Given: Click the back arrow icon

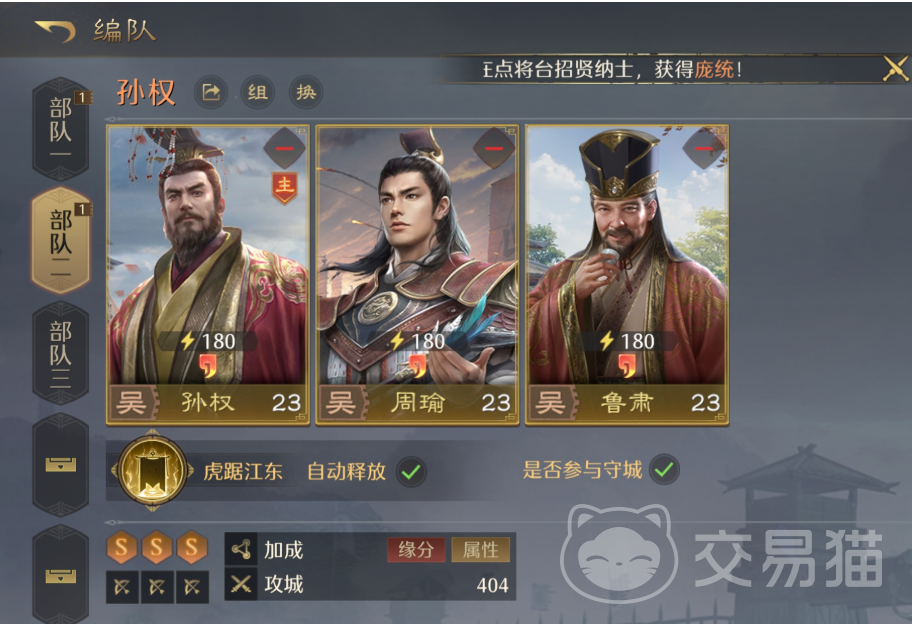Looking at the screenshot, I should (55, 30).
